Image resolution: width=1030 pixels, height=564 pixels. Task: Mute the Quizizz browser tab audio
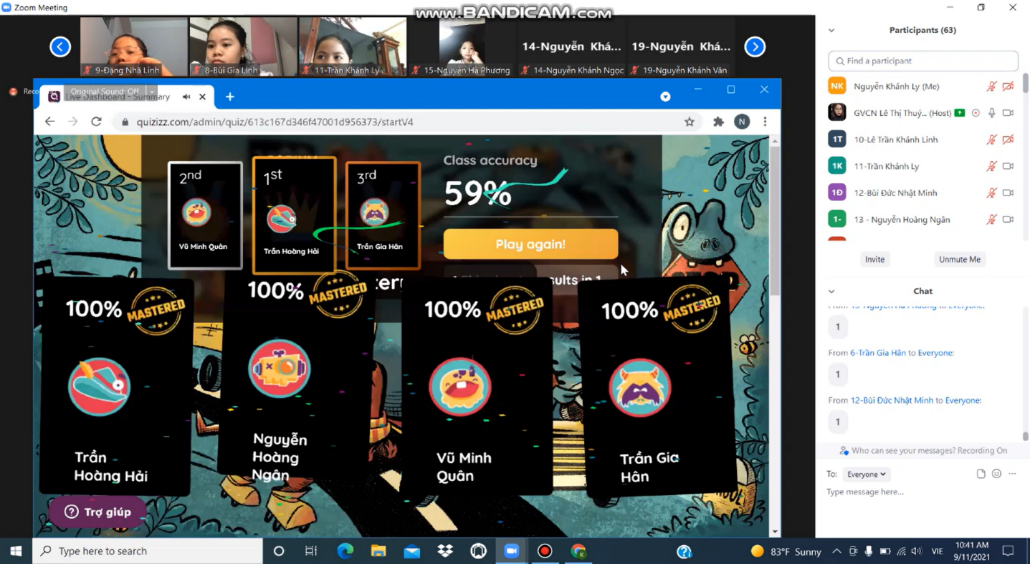click(x=187, y=97)
